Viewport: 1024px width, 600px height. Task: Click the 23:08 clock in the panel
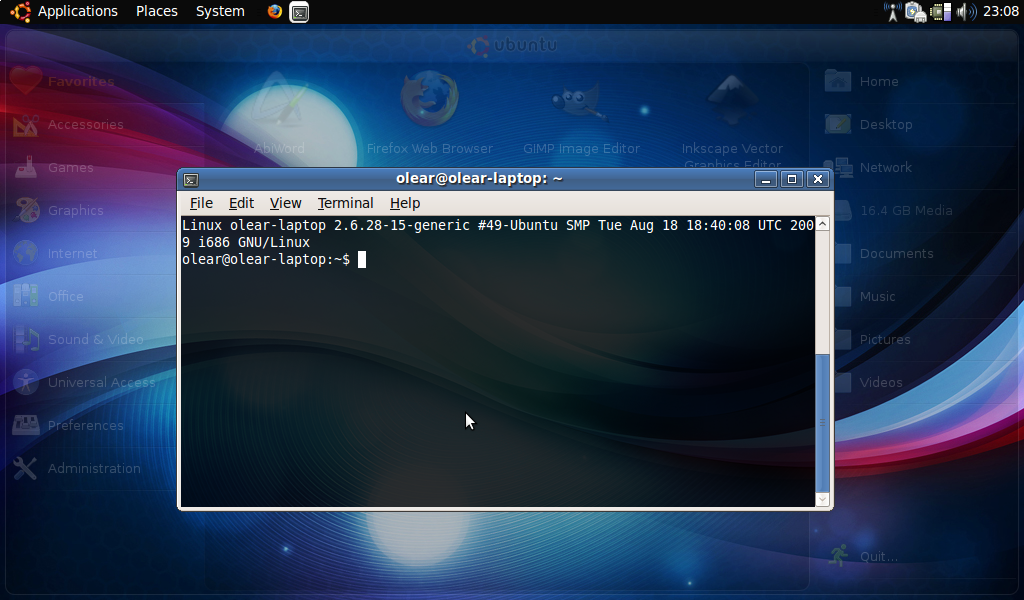(x=1000, y=12)
